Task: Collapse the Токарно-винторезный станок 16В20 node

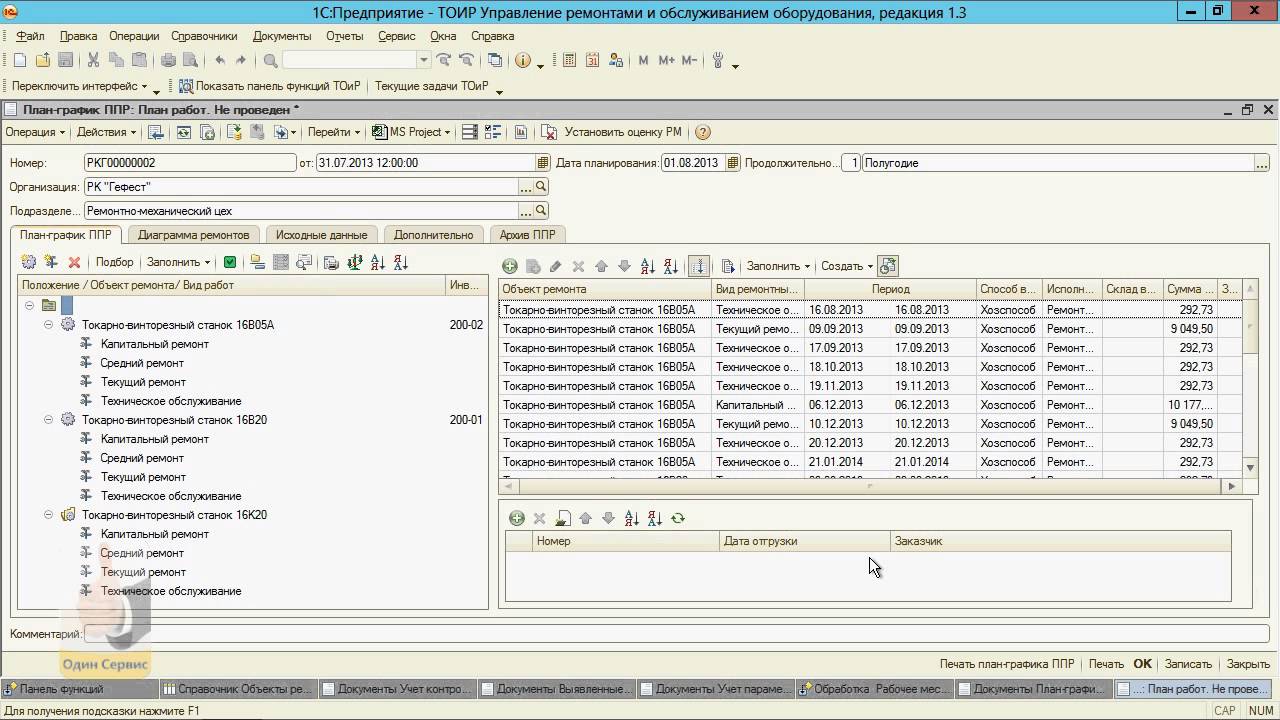Action: (x=48, y=420)
